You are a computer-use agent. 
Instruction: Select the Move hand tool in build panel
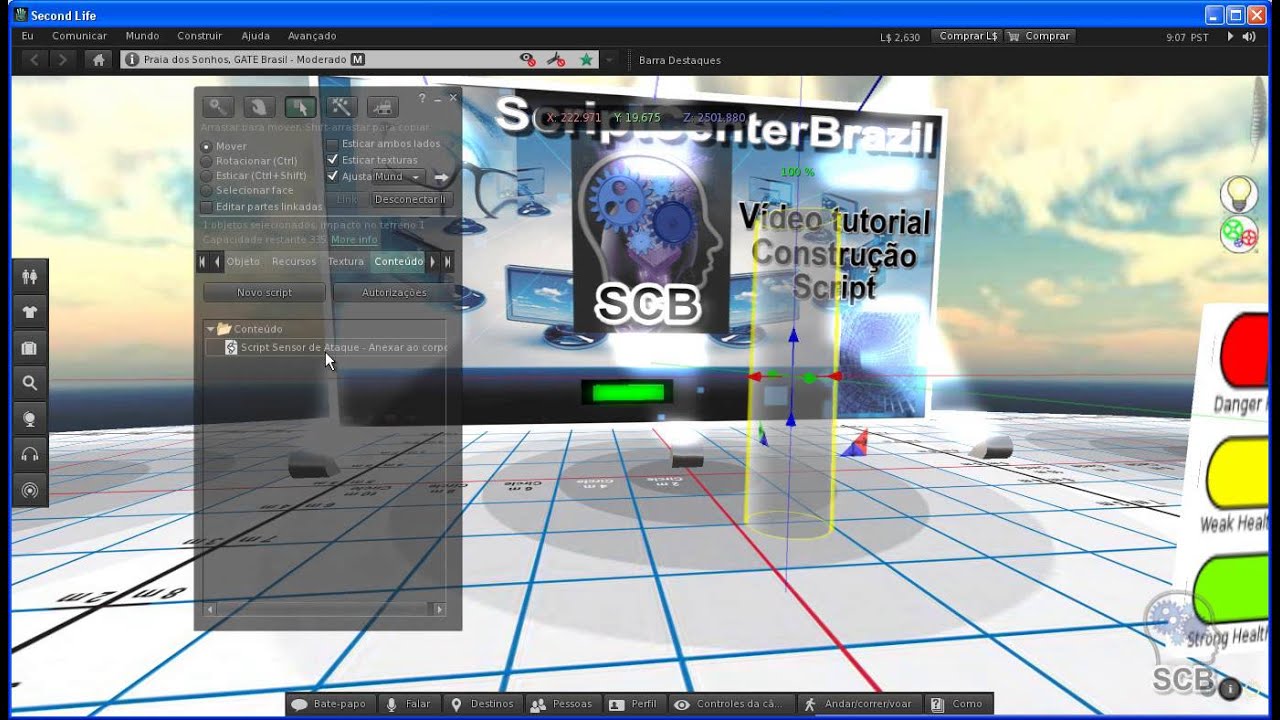coord(259,107)
